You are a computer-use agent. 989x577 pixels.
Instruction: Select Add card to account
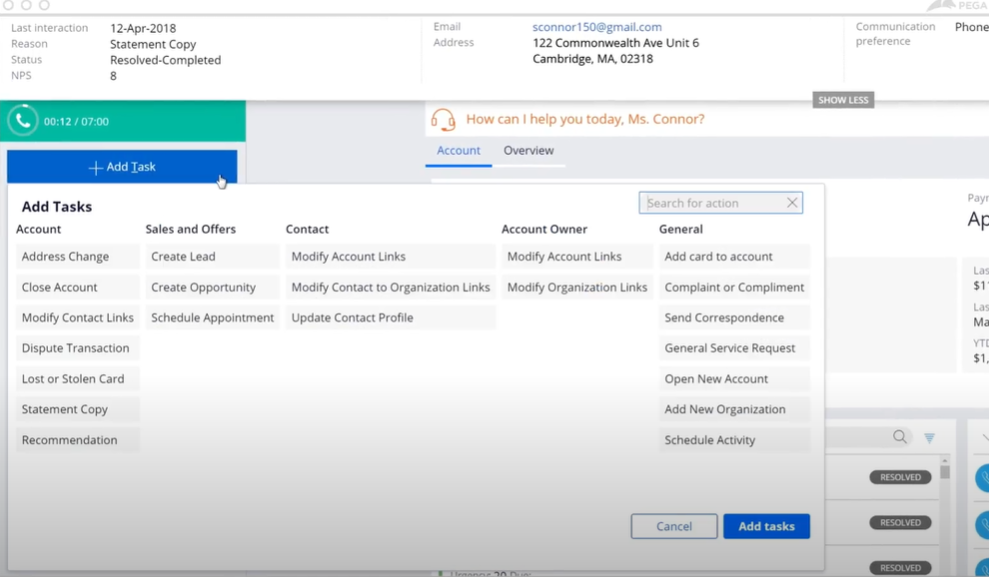click(734, 256)
